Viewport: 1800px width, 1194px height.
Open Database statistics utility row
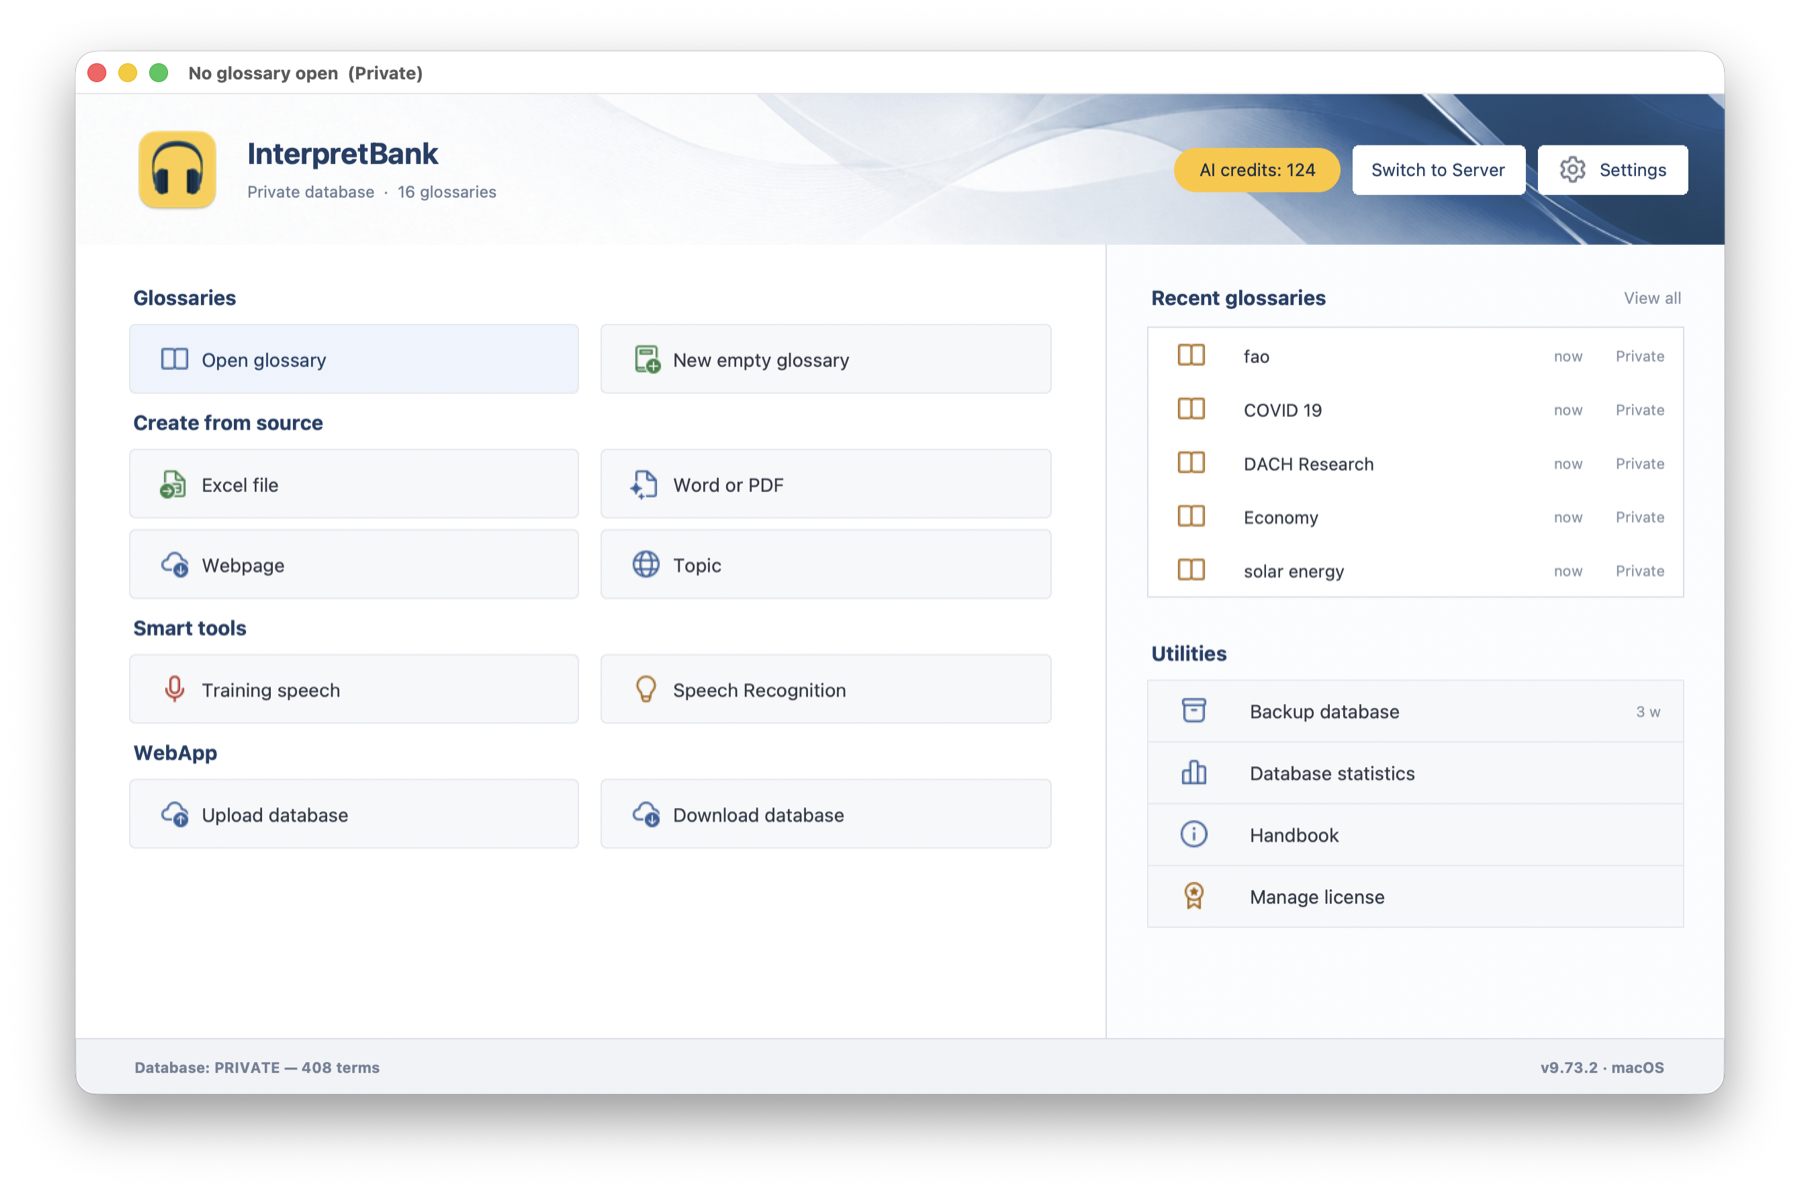coord(1415,773)
